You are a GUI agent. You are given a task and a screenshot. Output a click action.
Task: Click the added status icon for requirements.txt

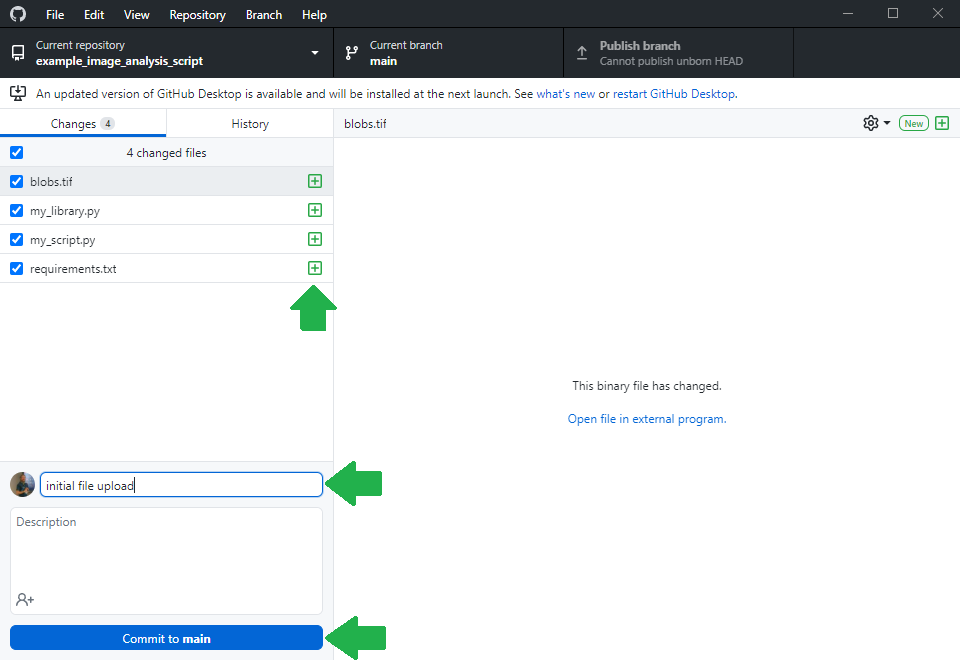pyautogui.click(x=315, y=268)
